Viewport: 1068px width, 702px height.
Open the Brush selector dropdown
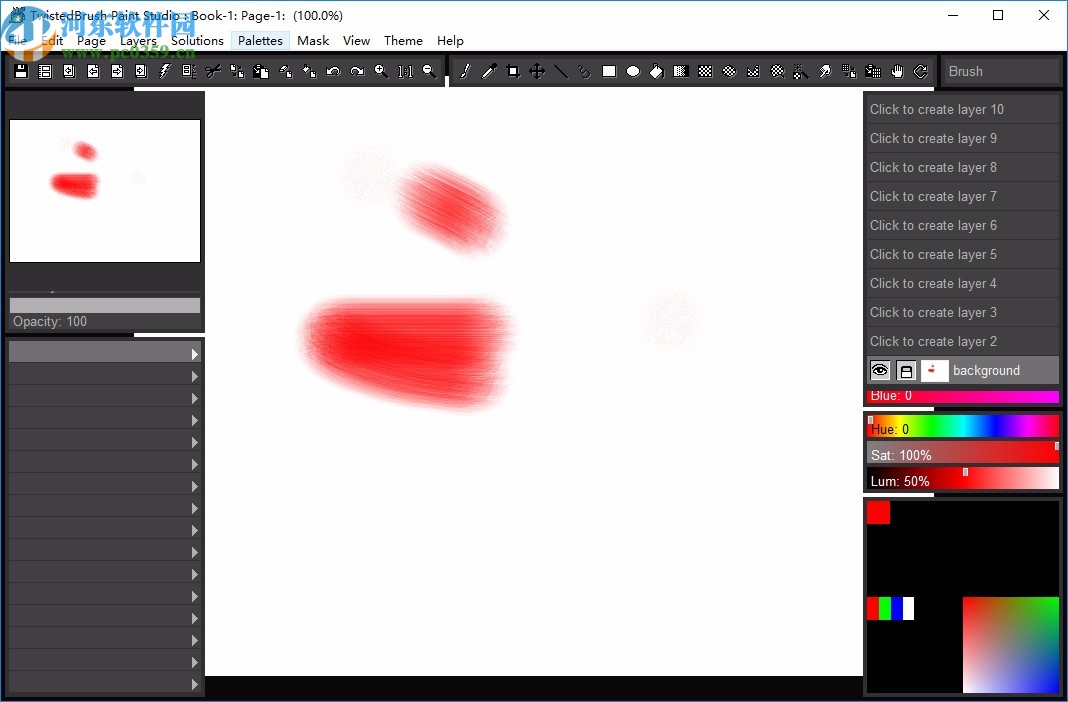1000,70
